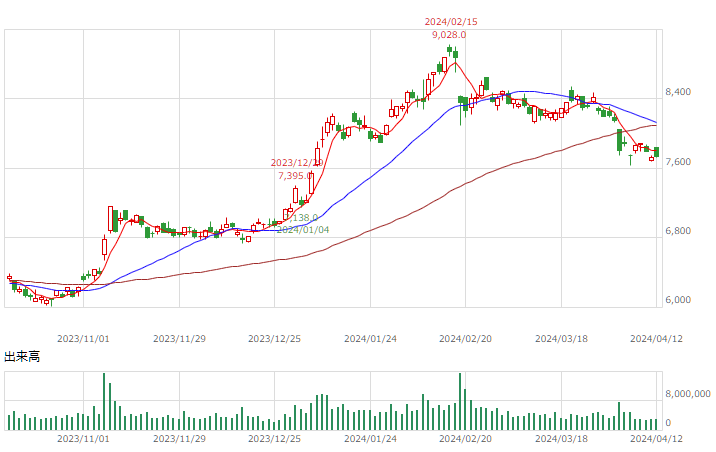Image resolution: width=716 pixels, height=452 pixels.
Task: Click the 2024/02/15 high date annotation
Action: pos(451,21)
